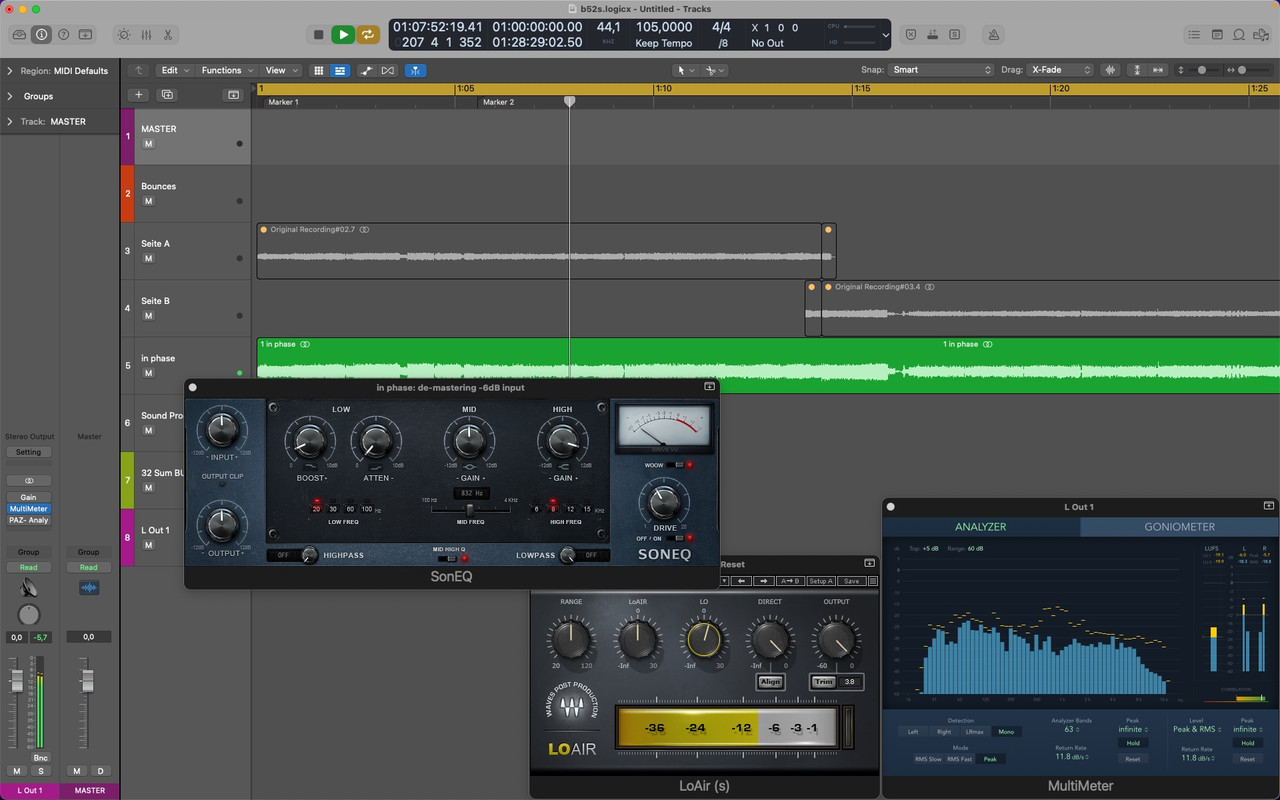Open the media Browsers icon

(x=1261, y=34)
